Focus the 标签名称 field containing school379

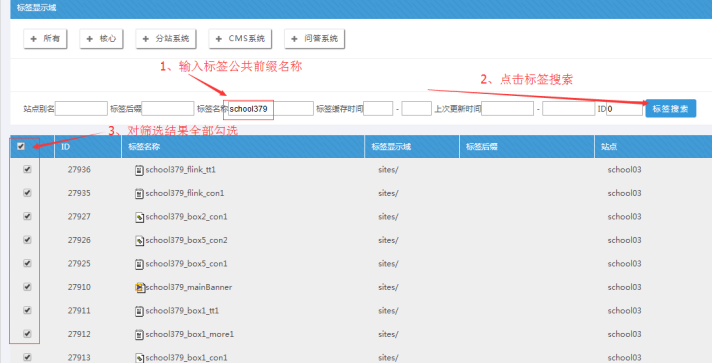click(x=271, y=109)
